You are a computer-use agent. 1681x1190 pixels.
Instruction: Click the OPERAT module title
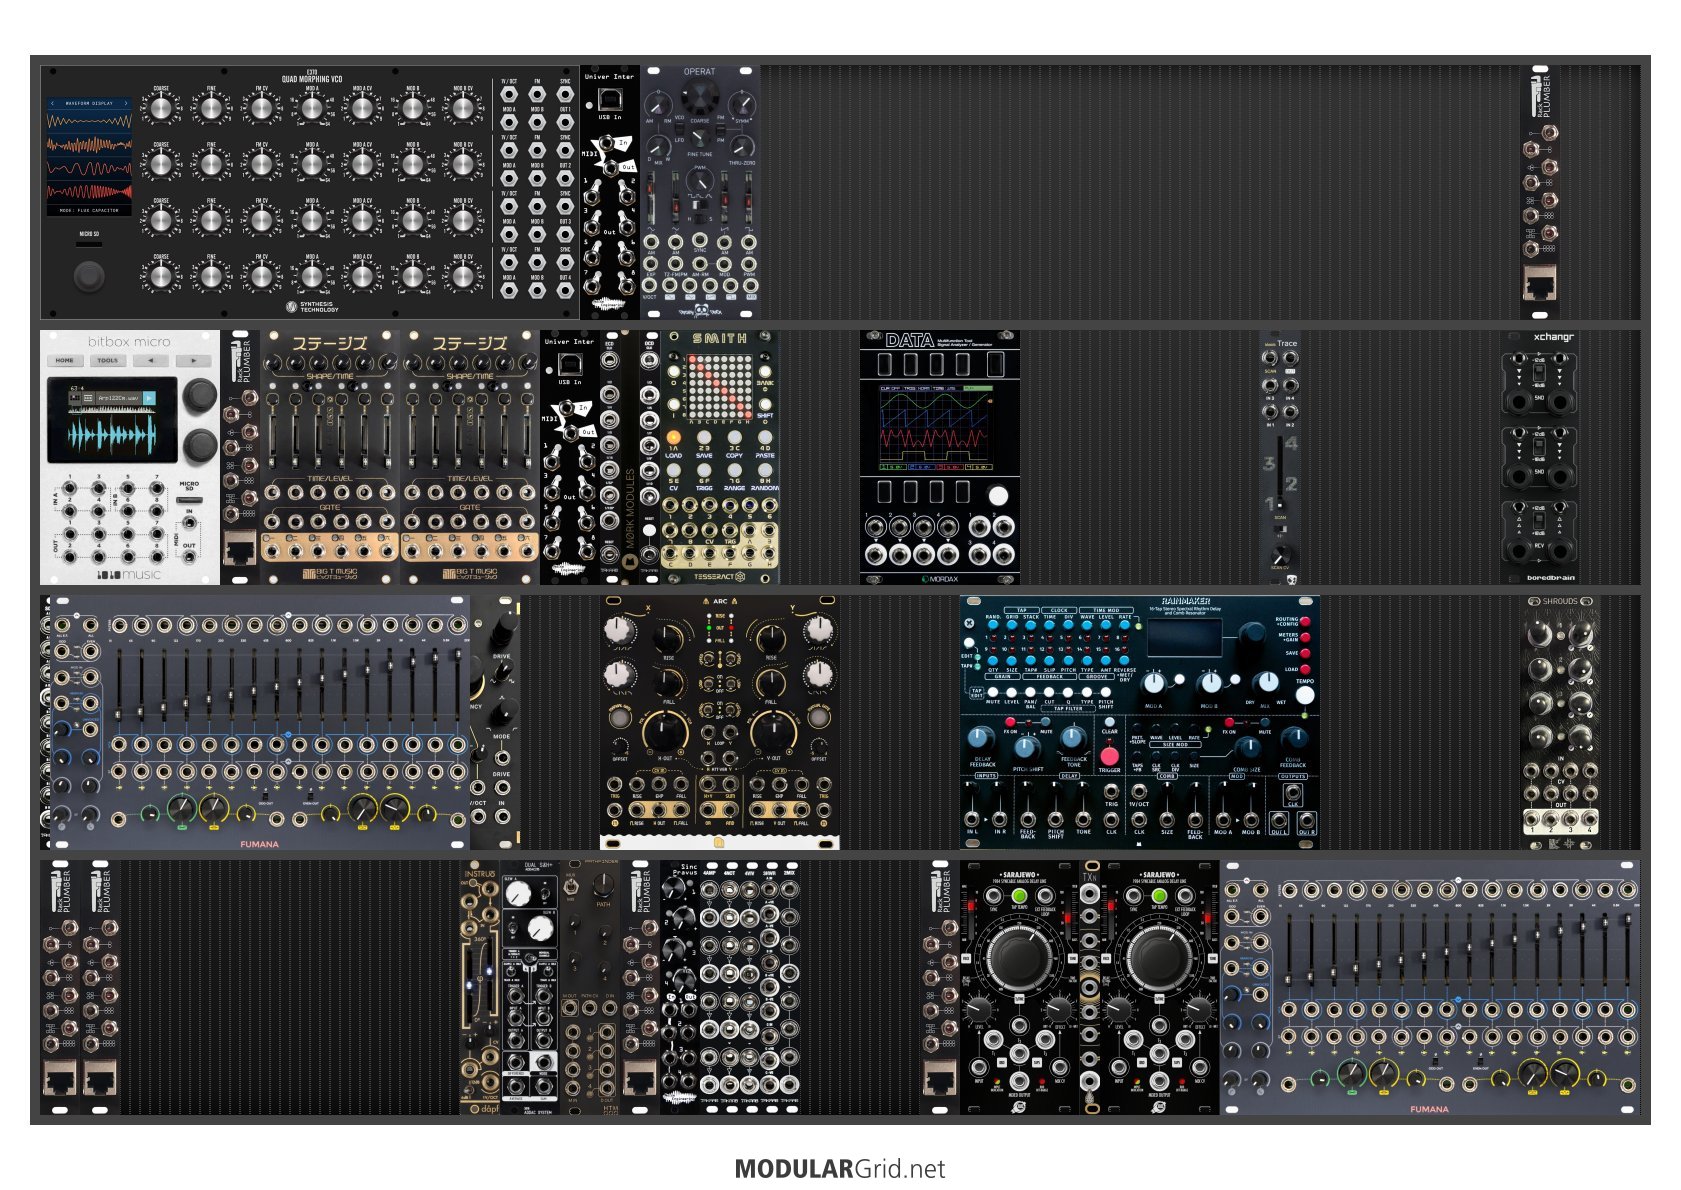[700, 72]
